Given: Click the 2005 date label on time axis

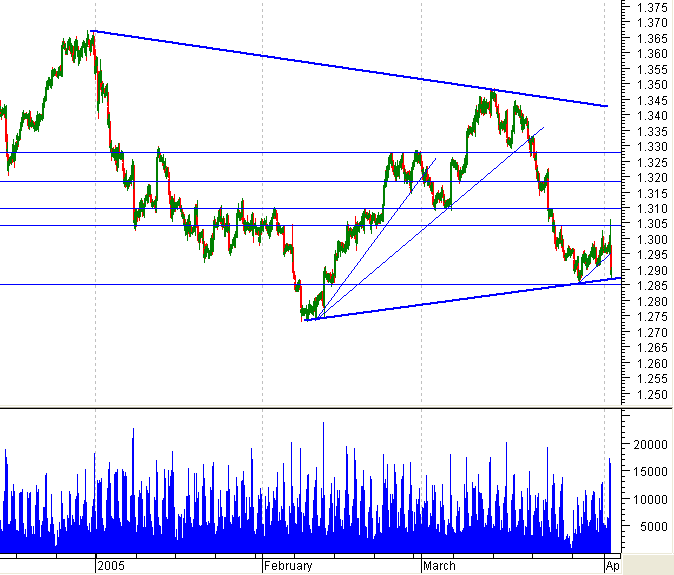Looking at the screenshot, I should (x=111, y=566).
